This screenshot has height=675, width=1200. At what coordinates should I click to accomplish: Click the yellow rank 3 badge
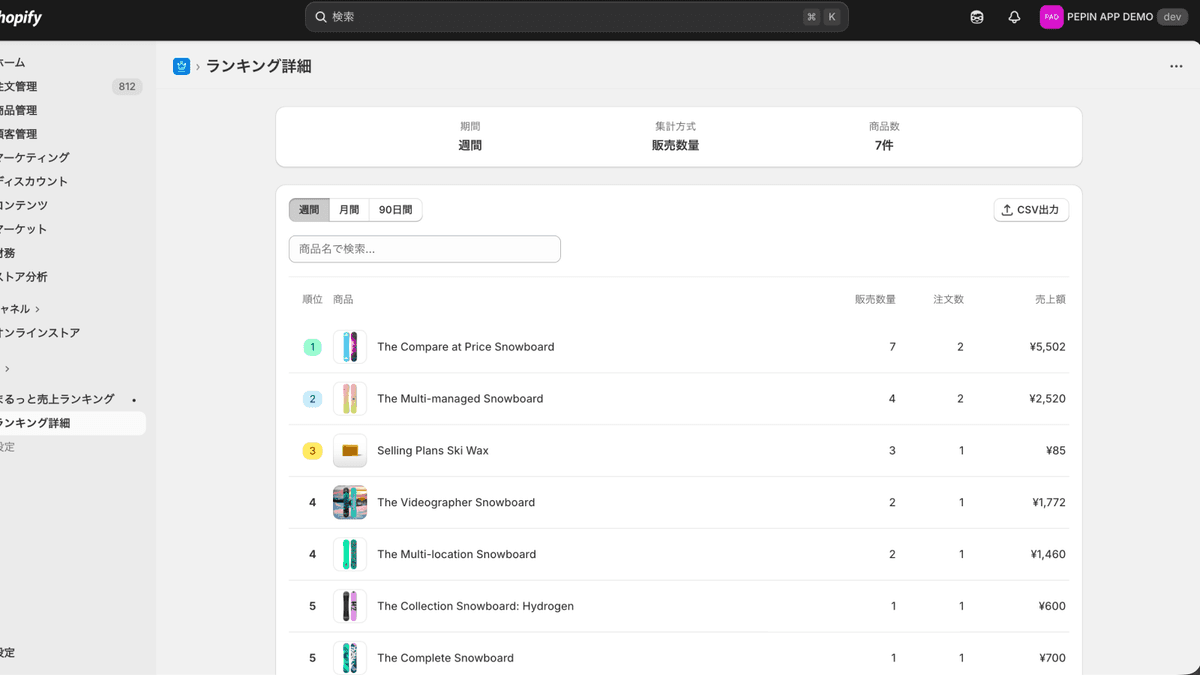point(312,450)
